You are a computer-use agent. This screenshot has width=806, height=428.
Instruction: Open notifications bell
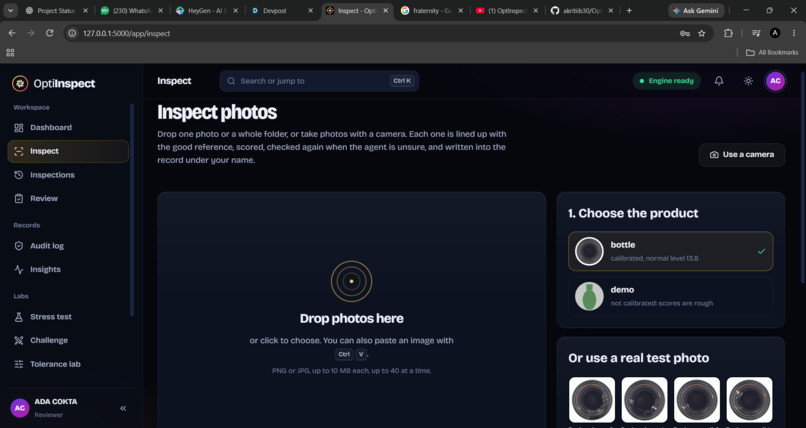click(719, 81)
